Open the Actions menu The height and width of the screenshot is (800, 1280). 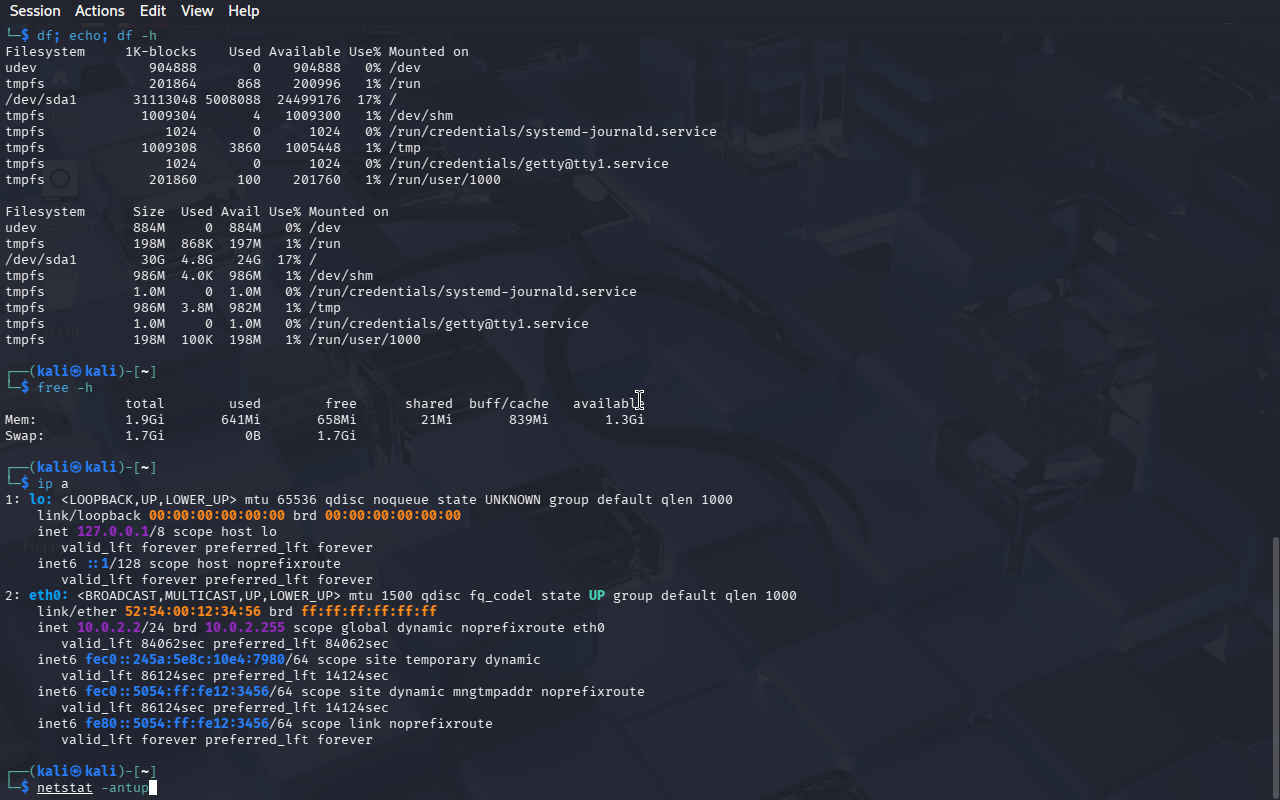click(100, 11)
